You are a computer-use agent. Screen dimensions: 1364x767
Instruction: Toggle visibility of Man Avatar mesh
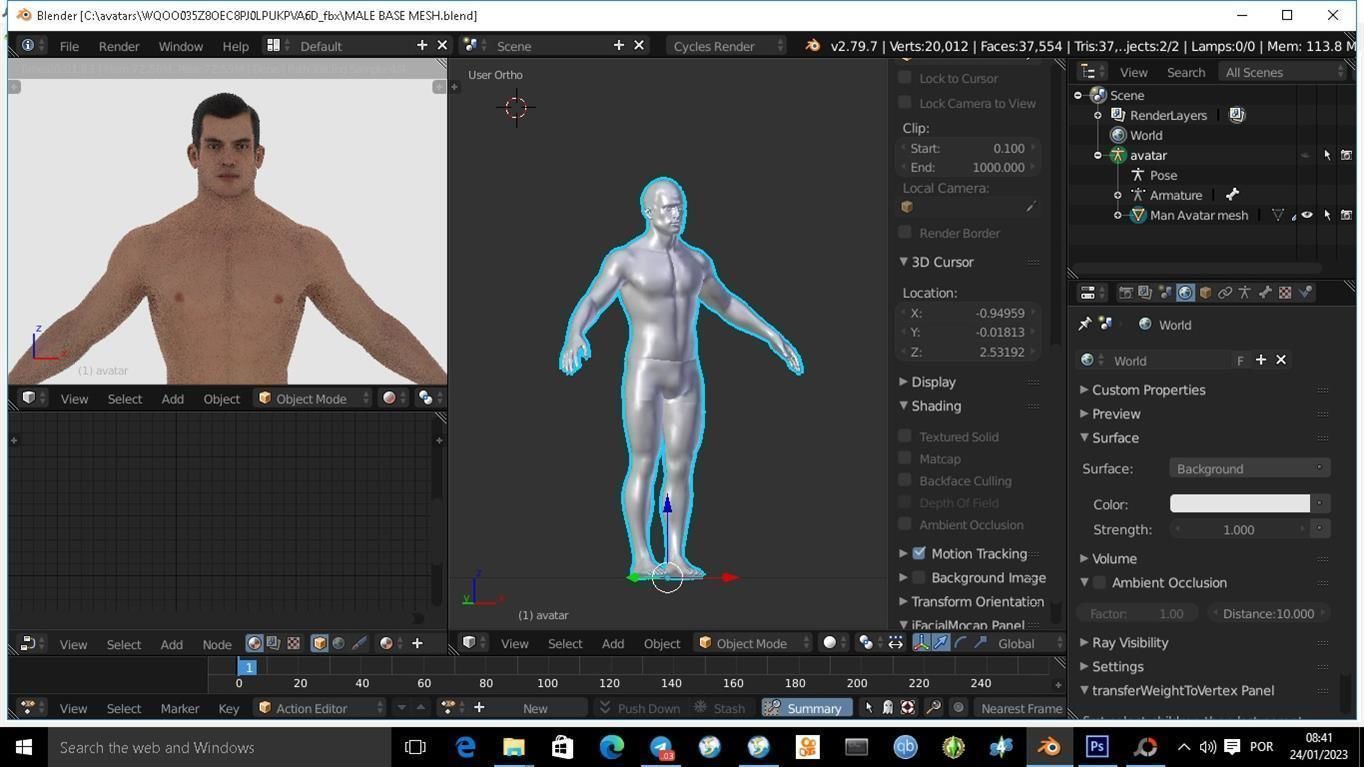[x=1306, y=215]
